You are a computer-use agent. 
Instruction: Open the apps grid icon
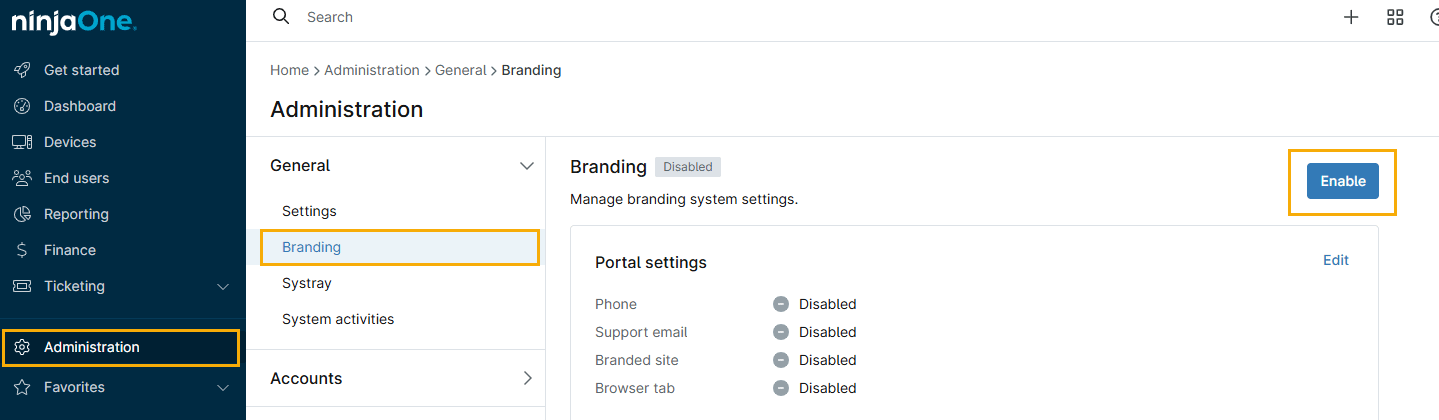click(1395, 17)
